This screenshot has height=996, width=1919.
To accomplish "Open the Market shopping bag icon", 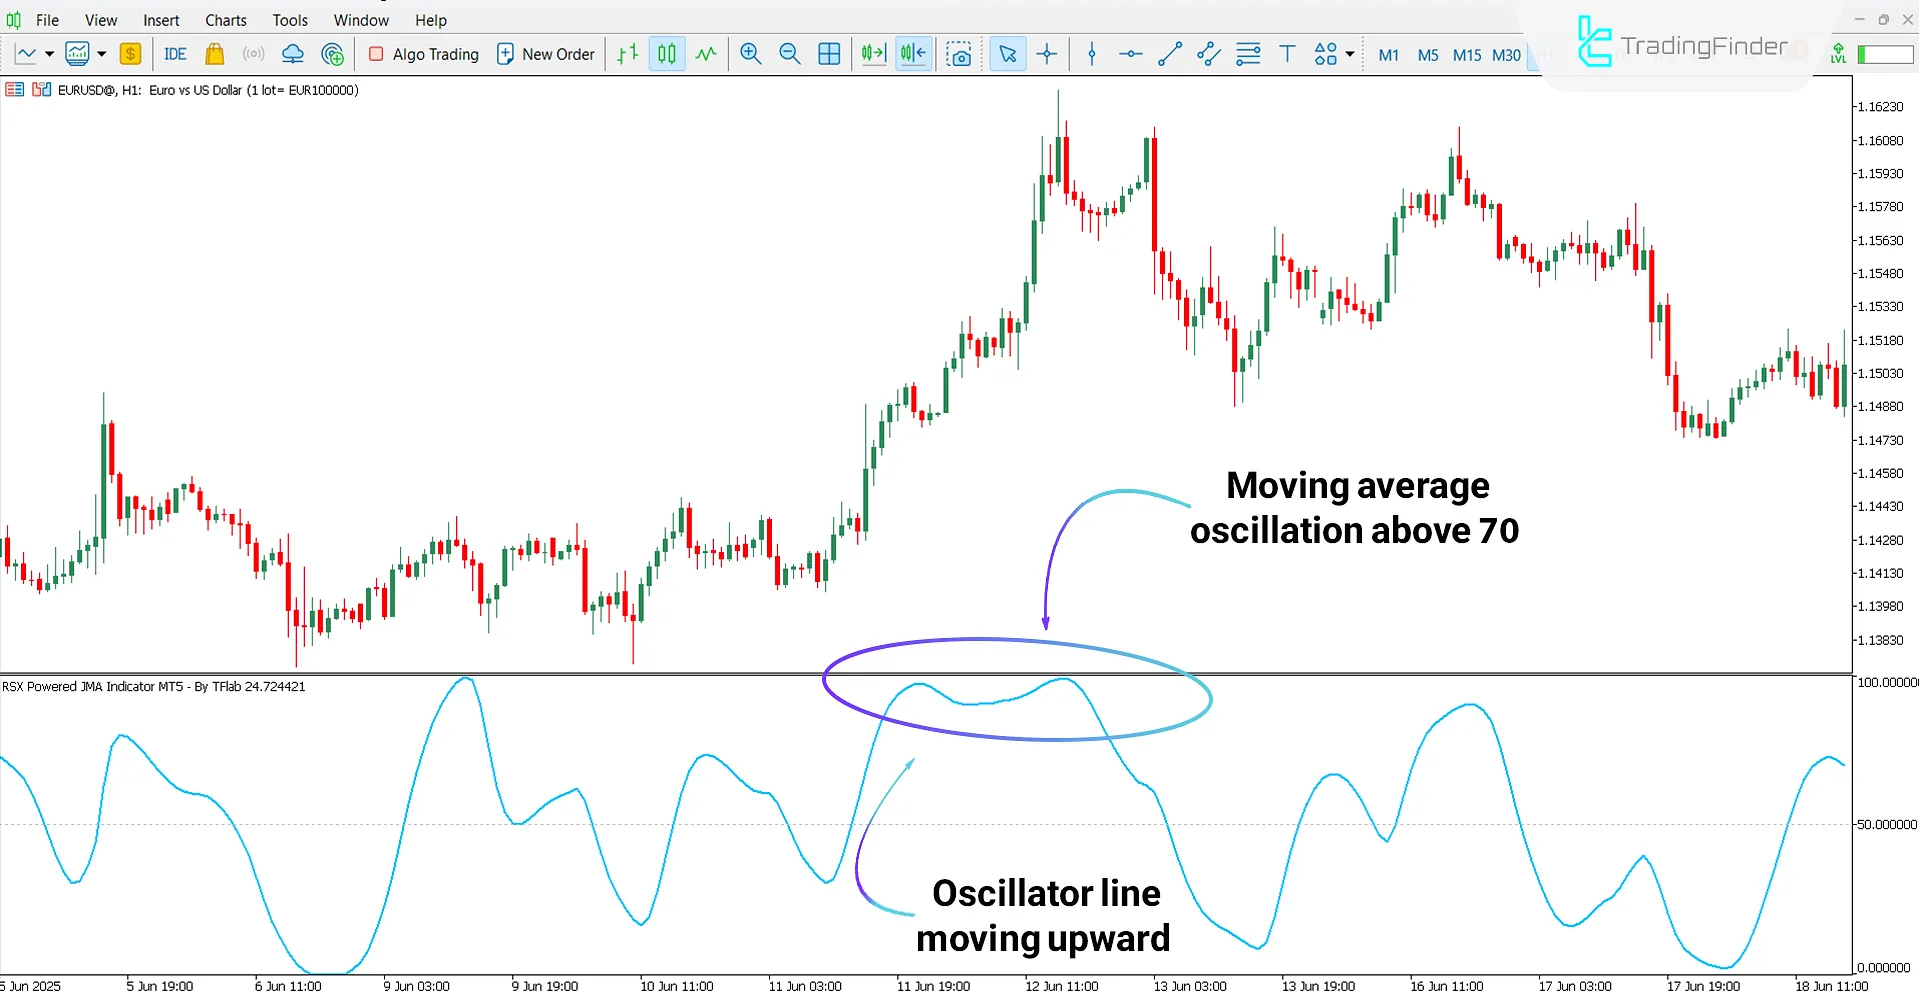I will [x=214, y=54].
